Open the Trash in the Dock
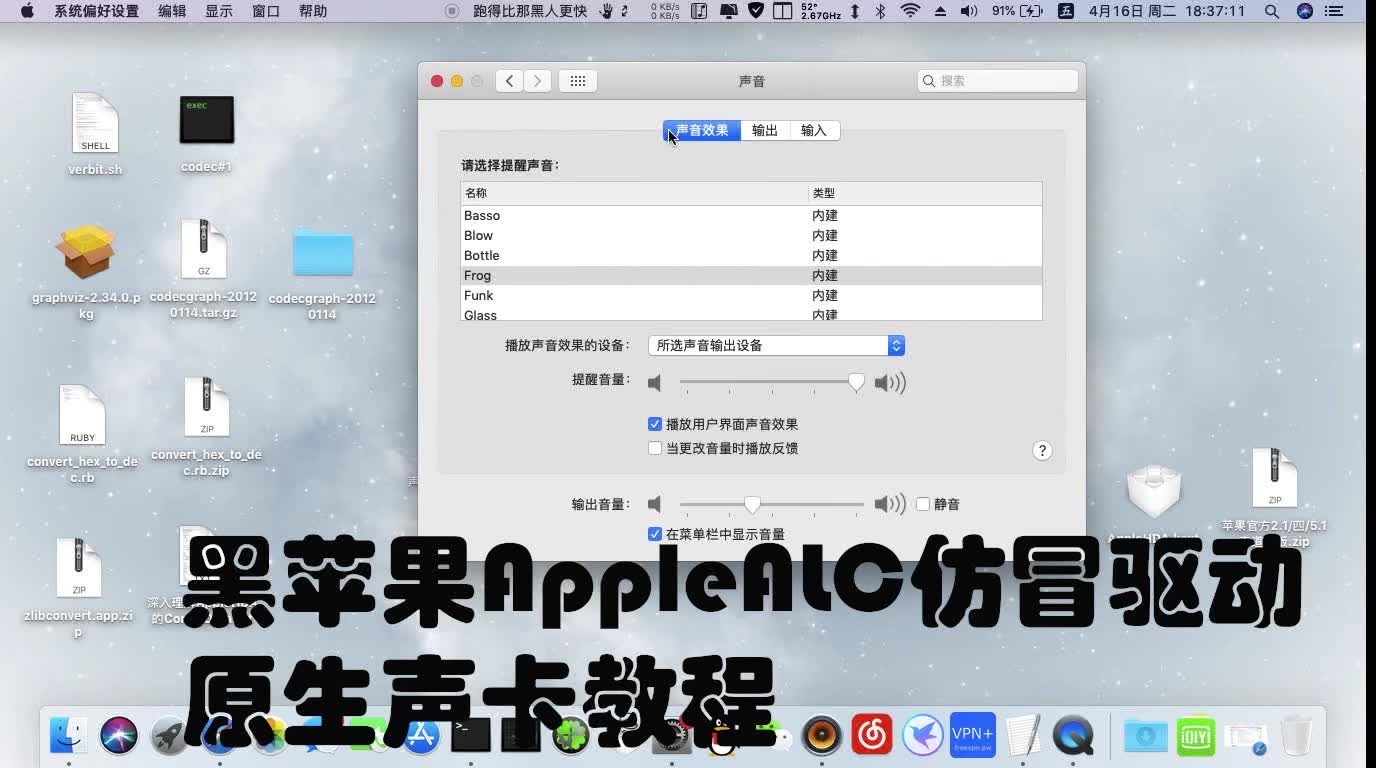The image size is (1376, 768). point(1297,735)
